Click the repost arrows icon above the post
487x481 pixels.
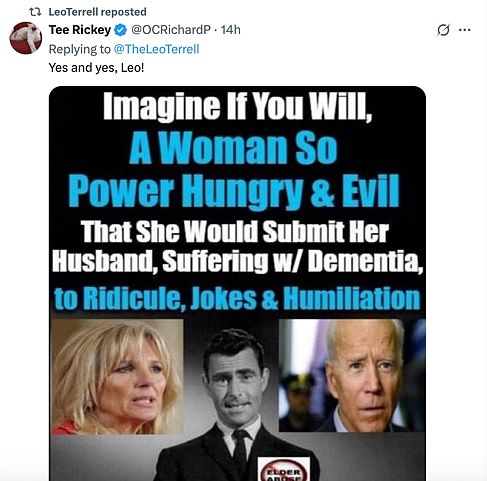[x=35, y=12]
